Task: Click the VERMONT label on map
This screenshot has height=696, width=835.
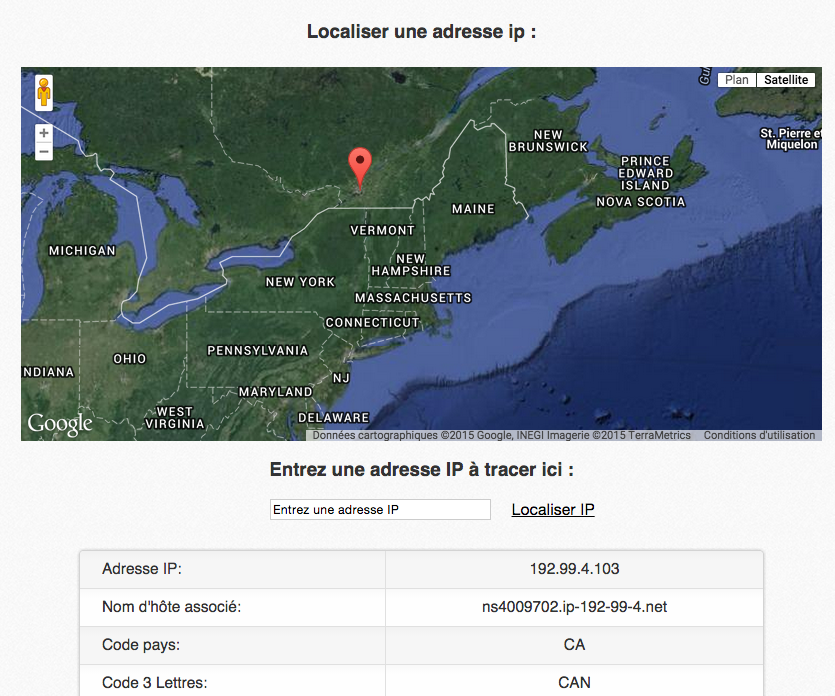Action: [x=382, y=230]
